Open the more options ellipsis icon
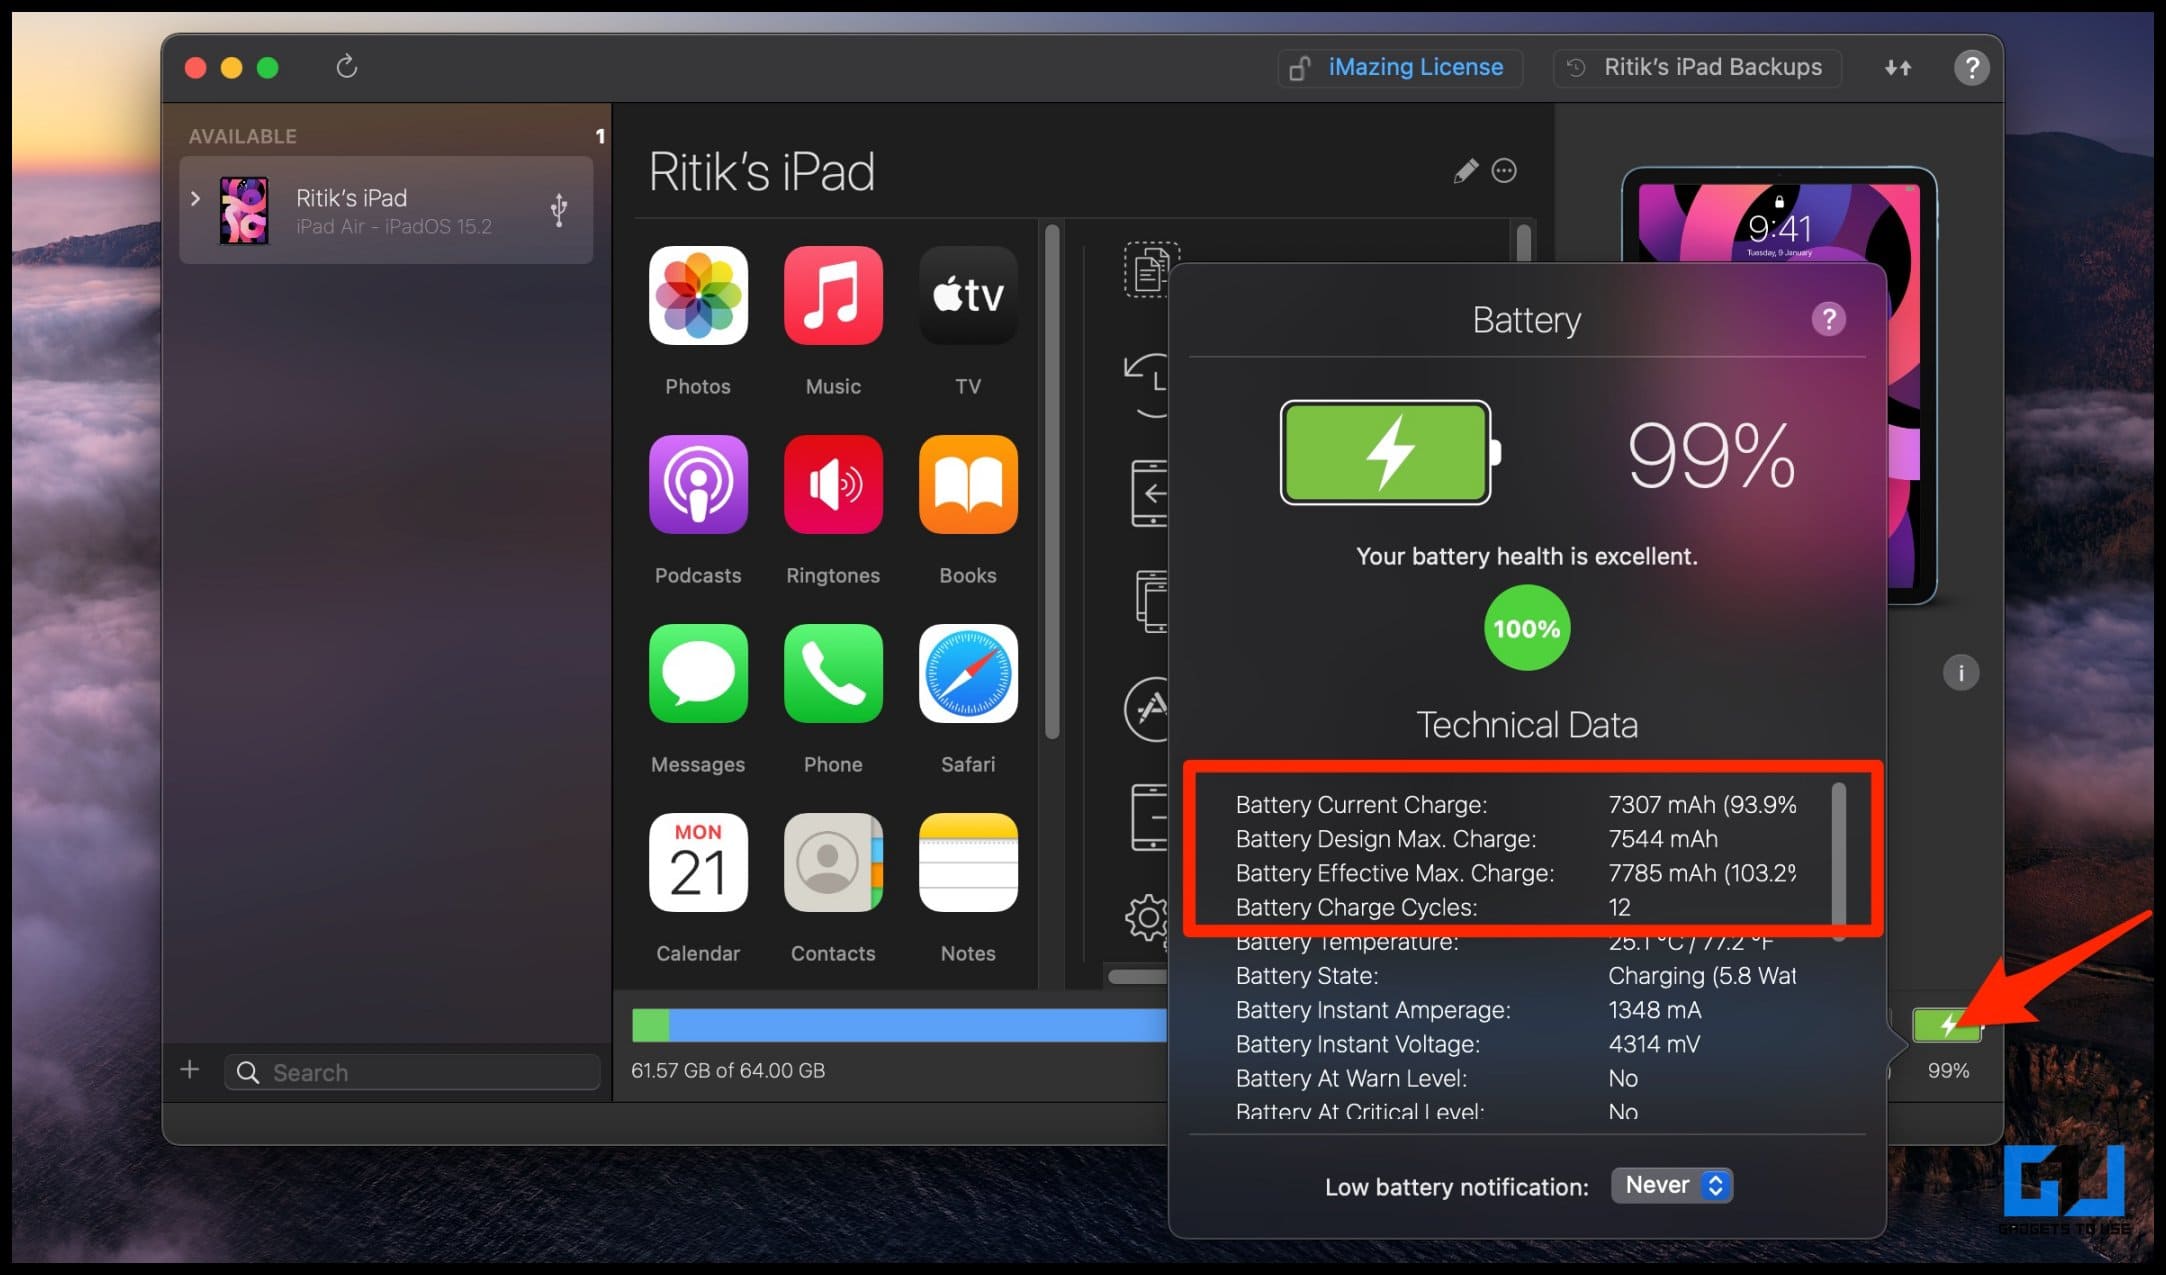Image resolution: width=2166 pixels, height=1275 pixels. tap(1504, 171)
